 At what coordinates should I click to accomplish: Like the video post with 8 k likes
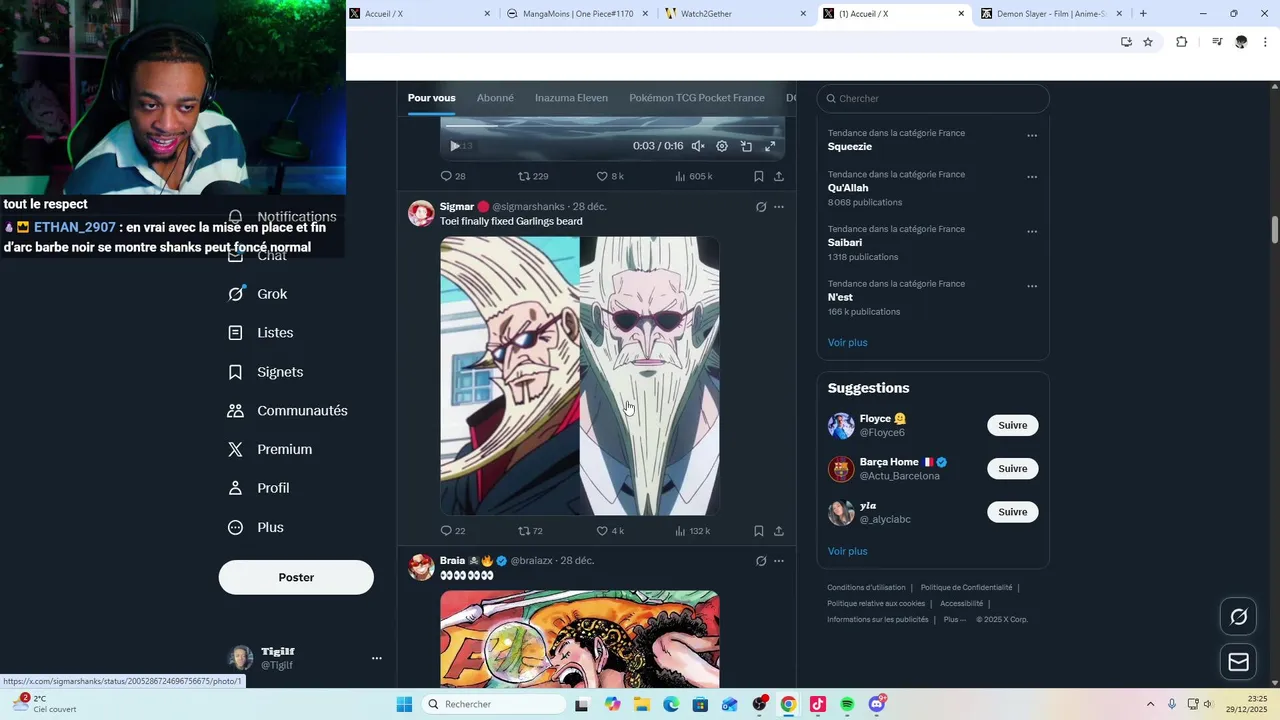[610, 176]
